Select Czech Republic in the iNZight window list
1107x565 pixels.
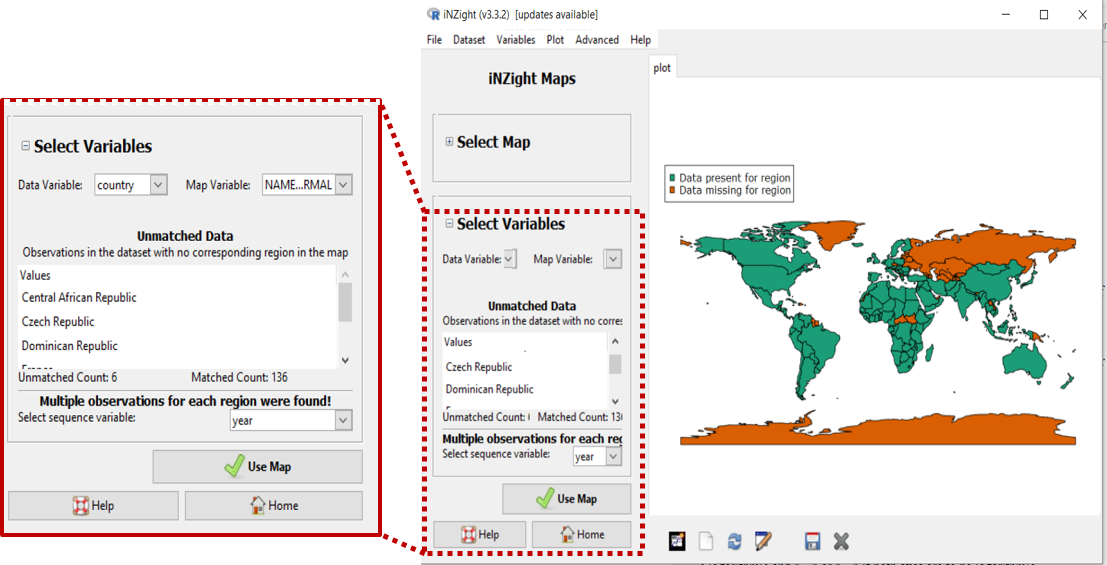point(479,367)
